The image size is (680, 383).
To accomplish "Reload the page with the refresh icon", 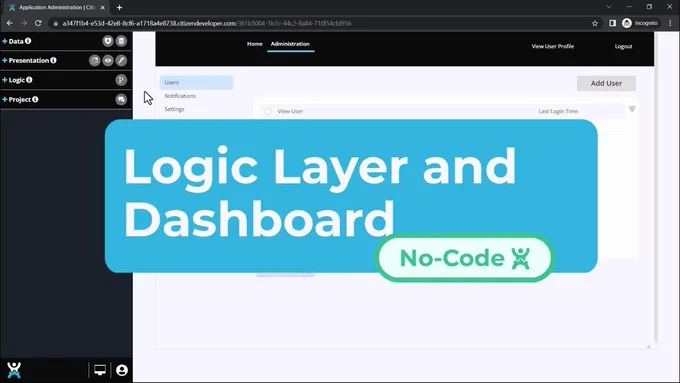I will (38, 23).
